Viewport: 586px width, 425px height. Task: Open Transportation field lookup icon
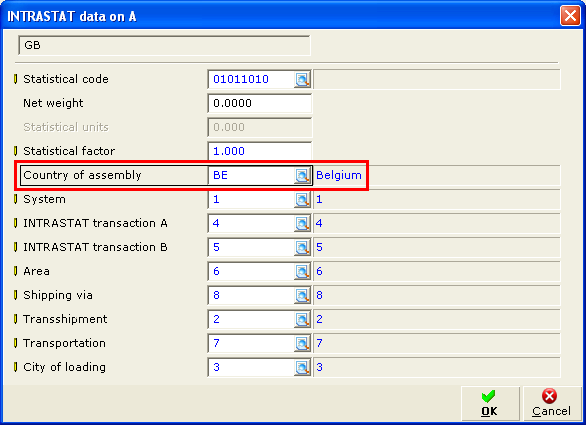[x=302, y=343]
